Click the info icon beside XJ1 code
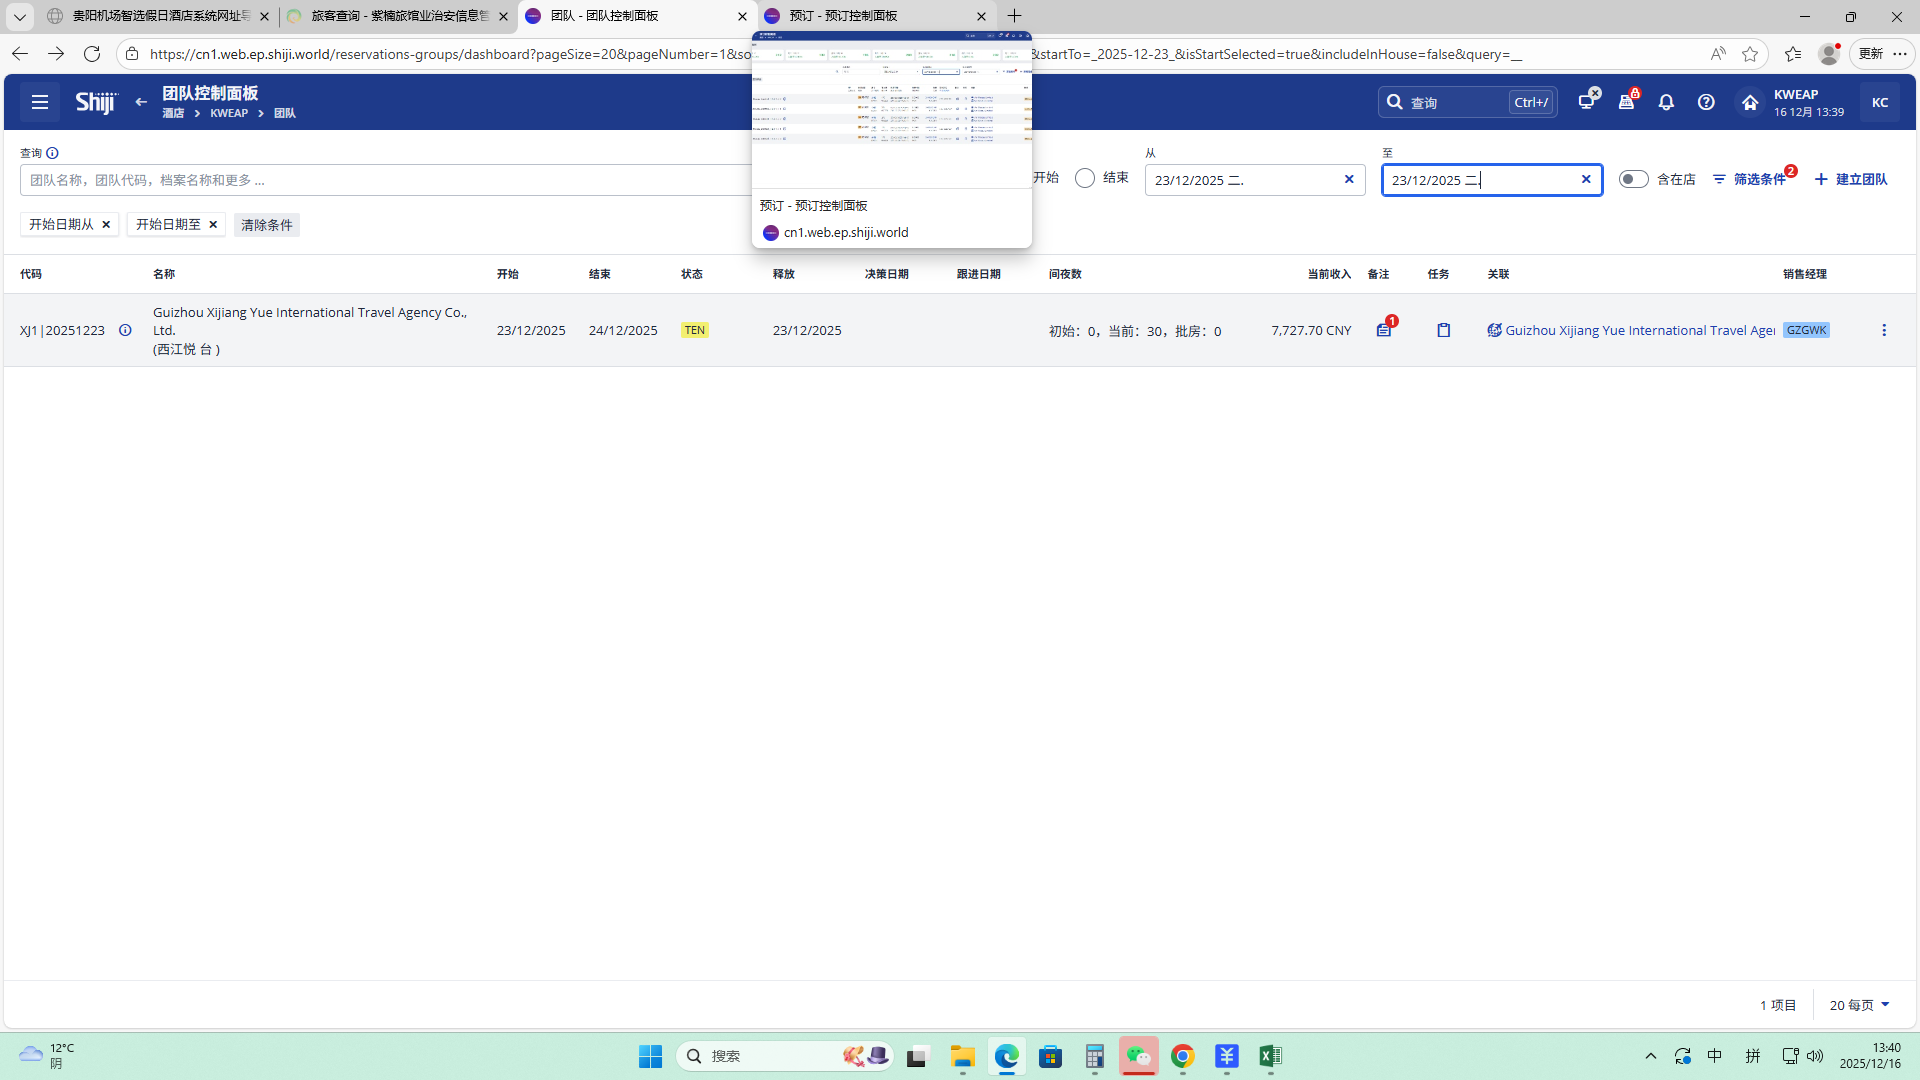 tap(125, 330)
